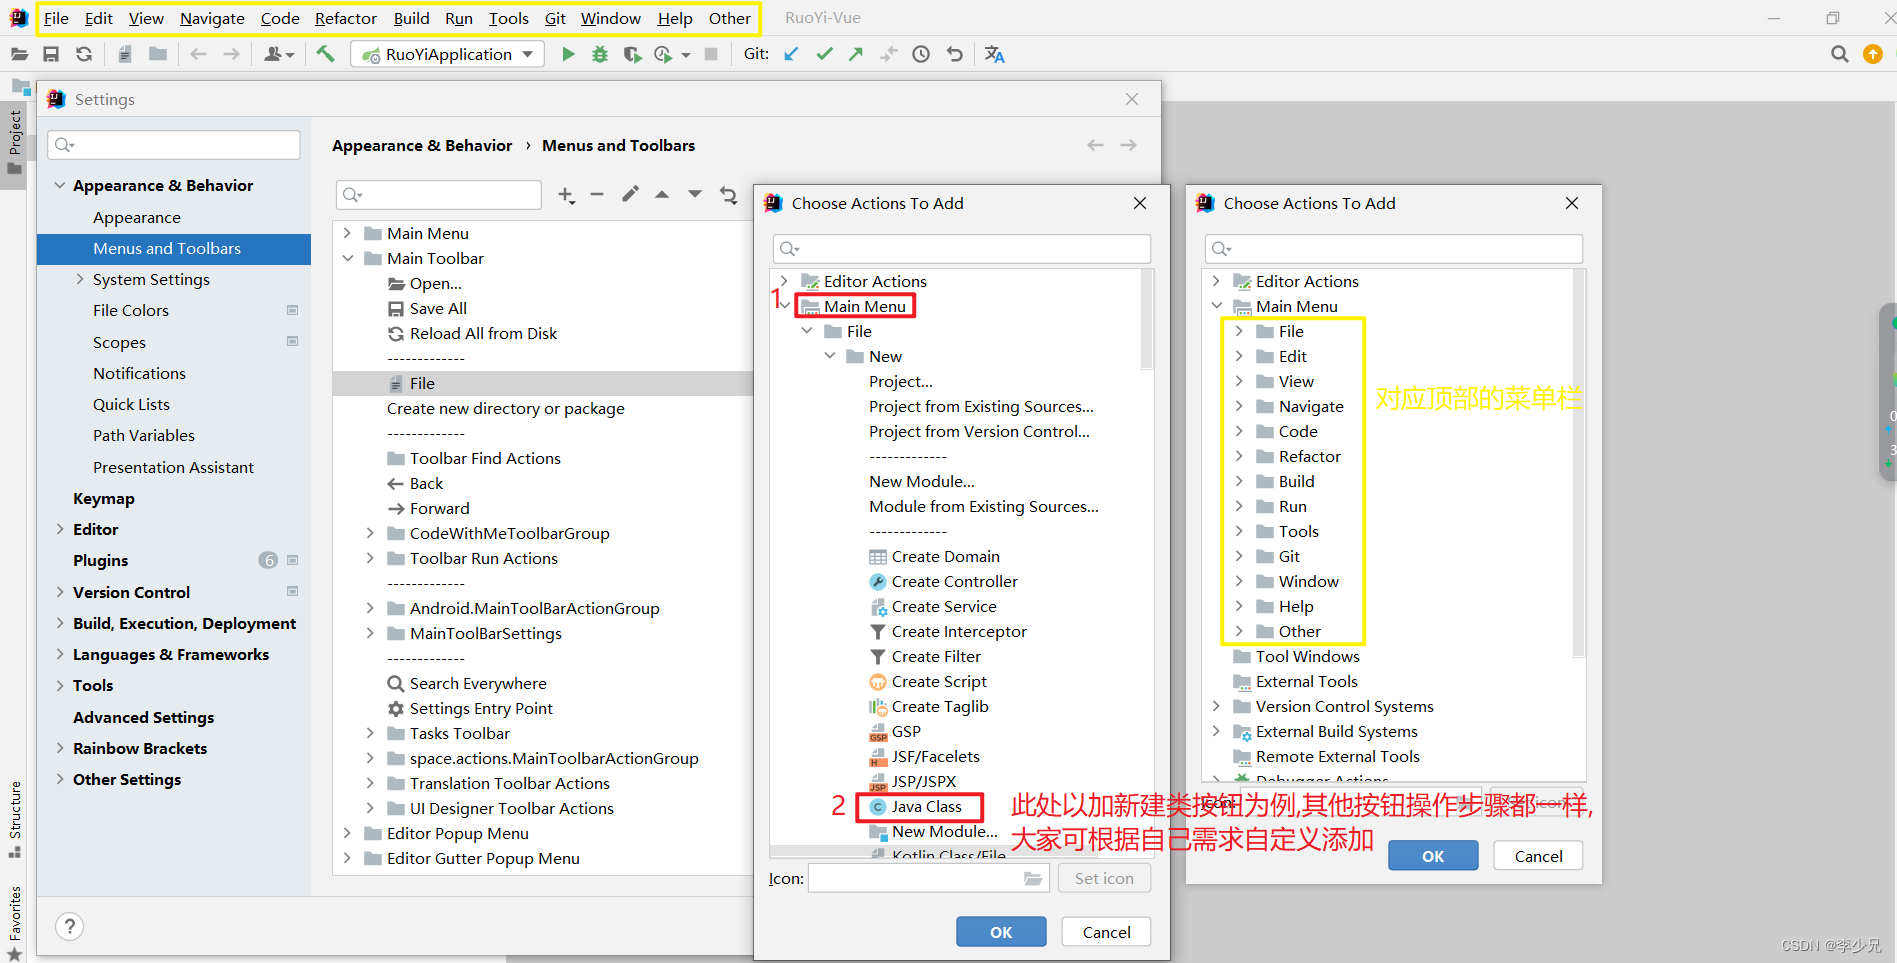The height and width of the screenshot is (963, 1897).
Task: Click the Translate icon in toolbar
Action: click(x=994, y=54)
